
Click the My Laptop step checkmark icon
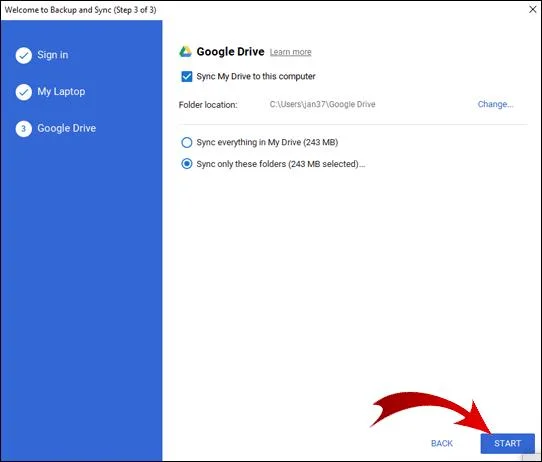pyautogui.click(x=24, y=92)
